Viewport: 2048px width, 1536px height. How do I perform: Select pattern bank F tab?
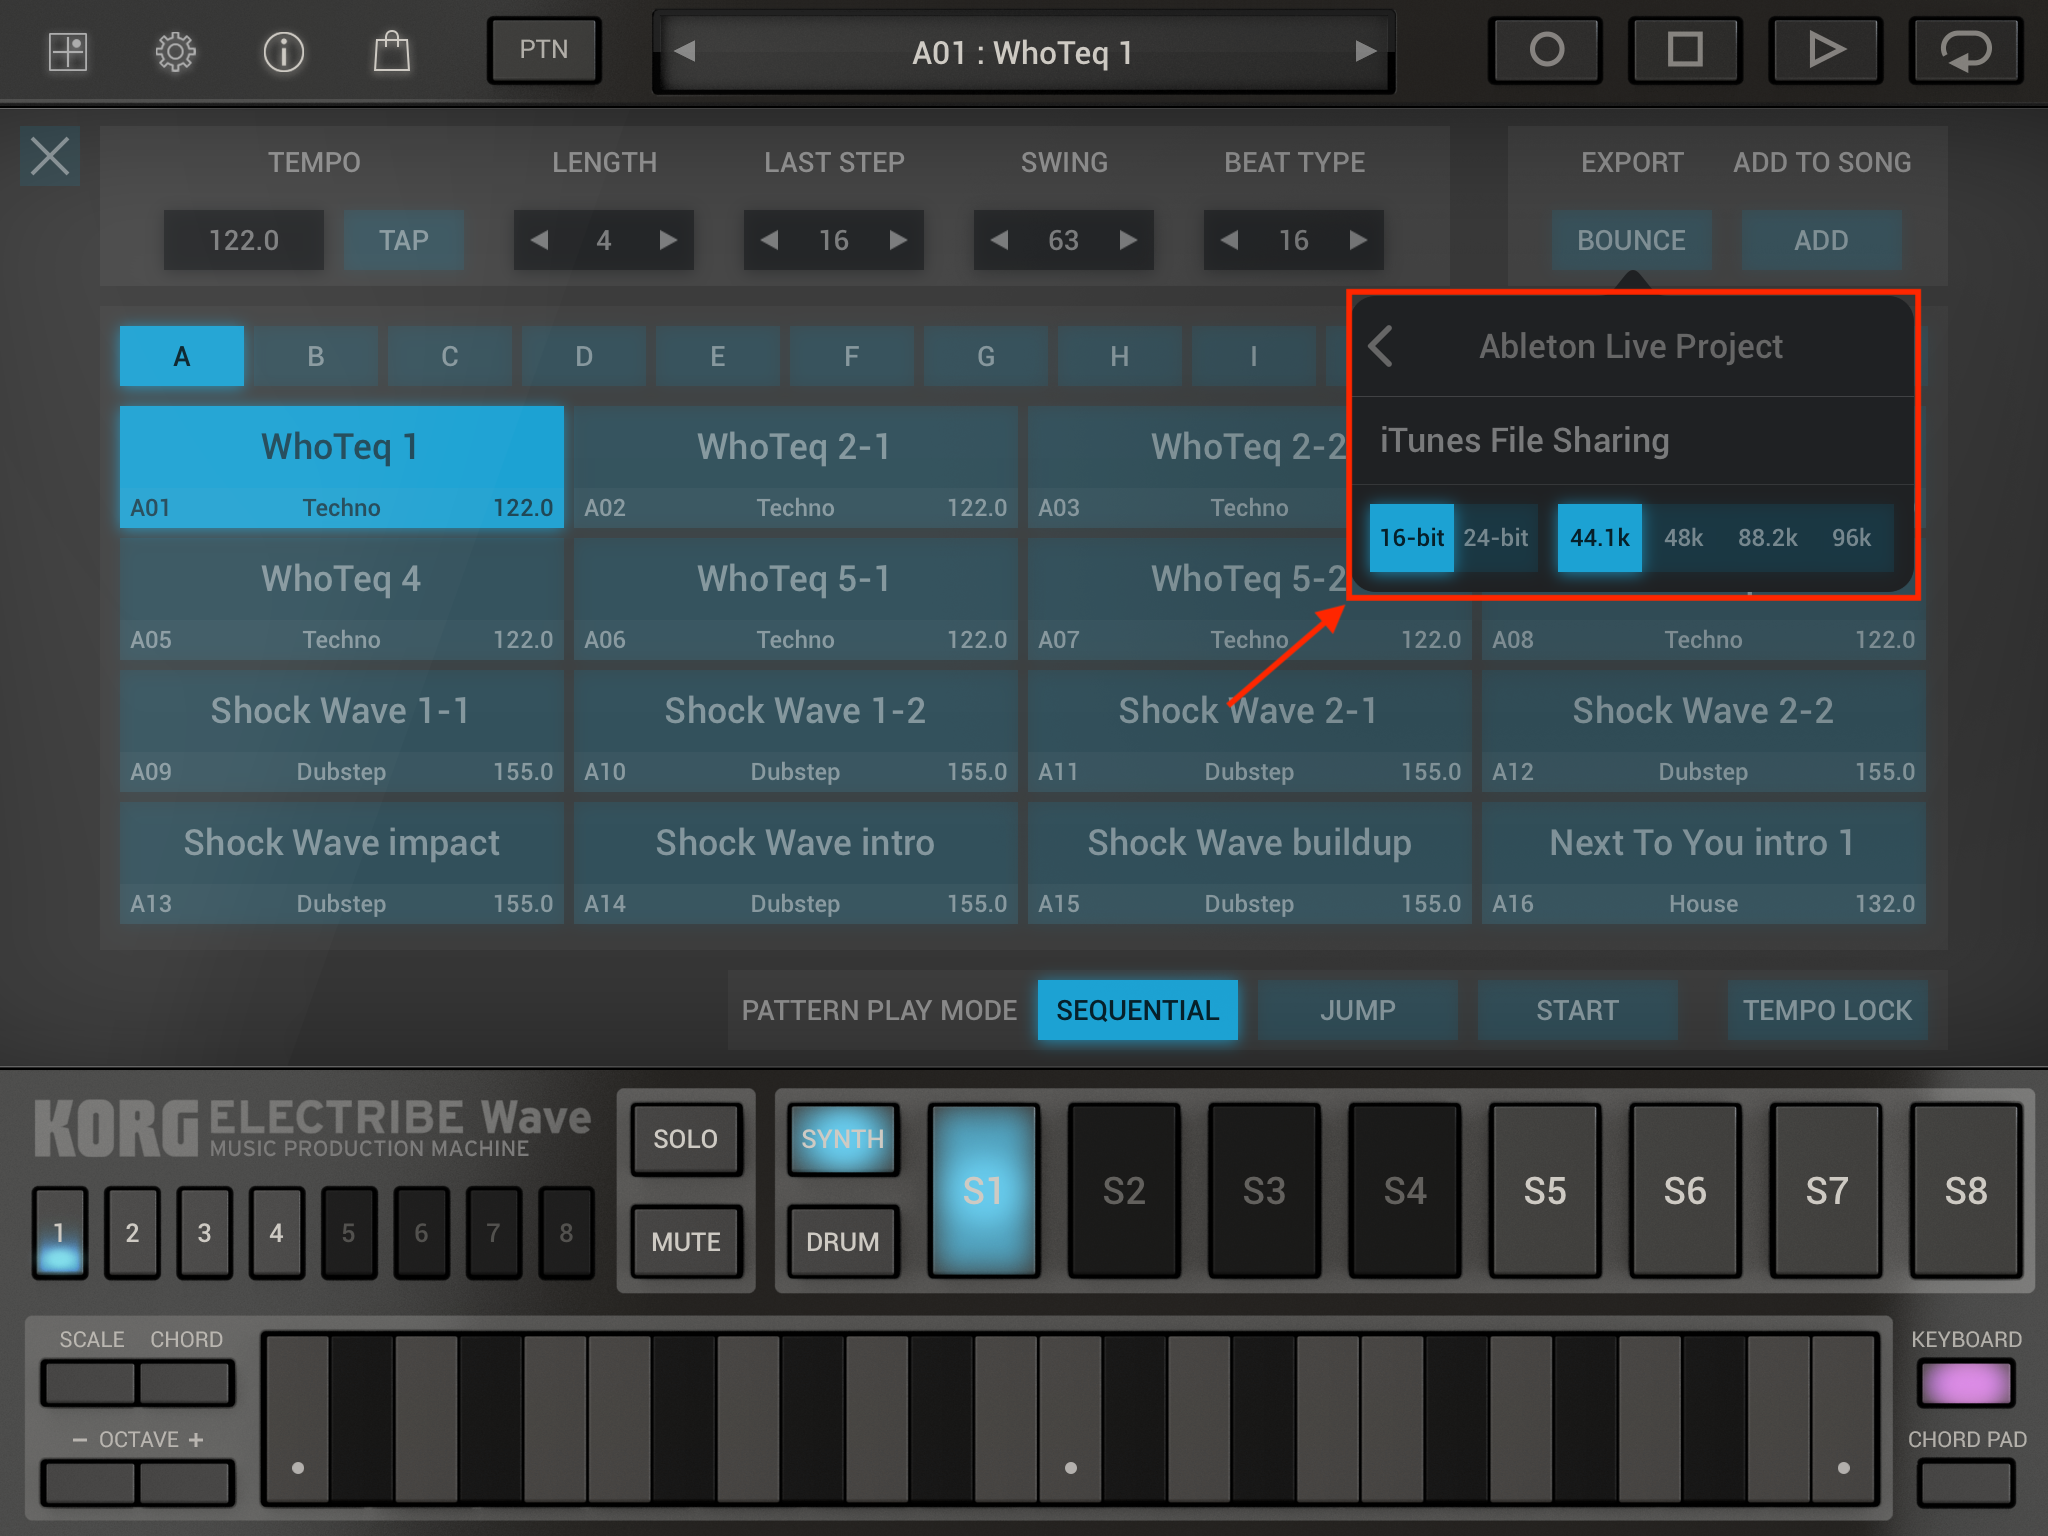851,356
